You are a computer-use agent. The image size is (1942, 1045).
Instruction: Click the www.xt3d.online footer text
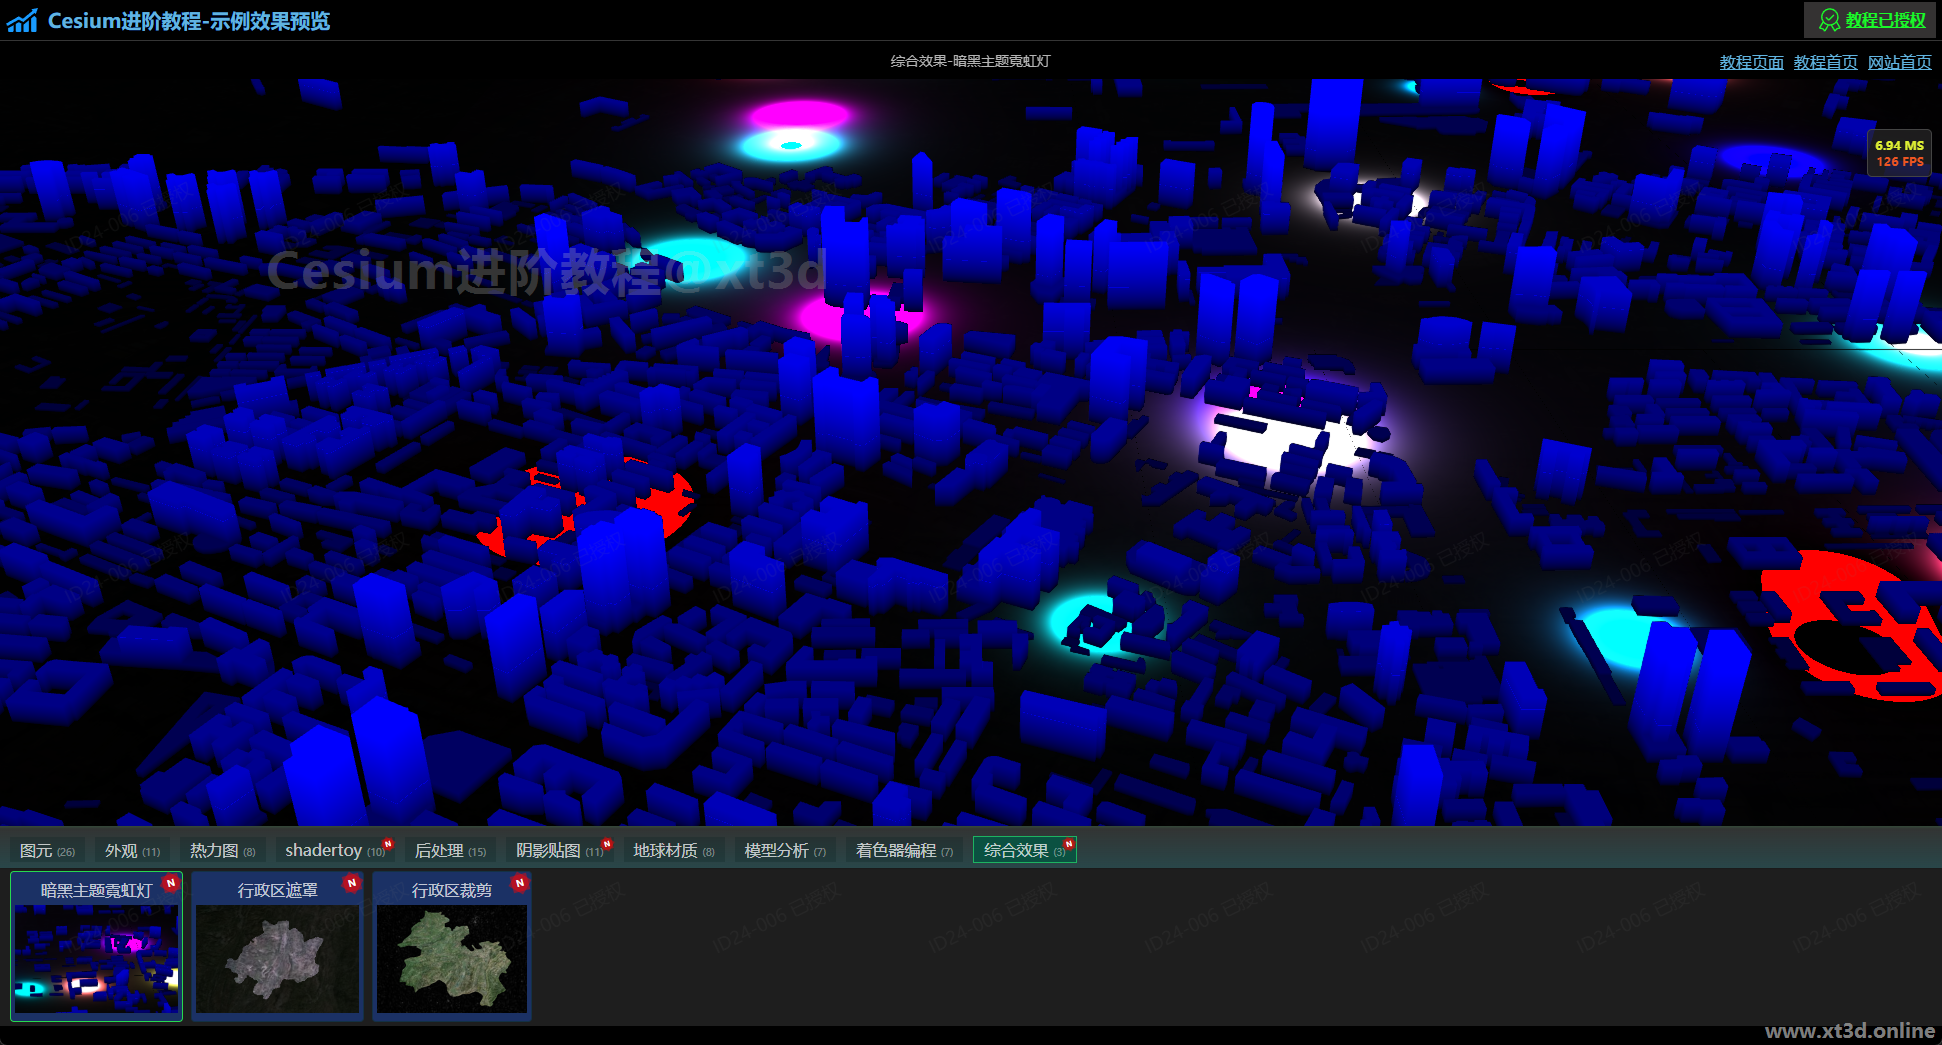coord(1849,1031)
